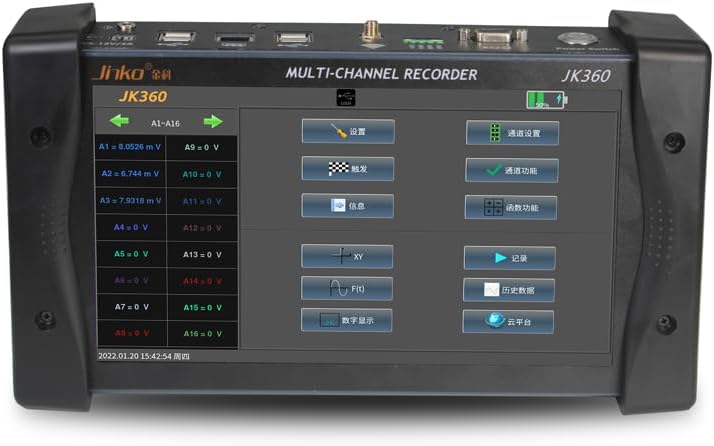Select channel A2 = 6.744 mV cell
The width and height of the screenshot is (714, 446).
[130, 174]
